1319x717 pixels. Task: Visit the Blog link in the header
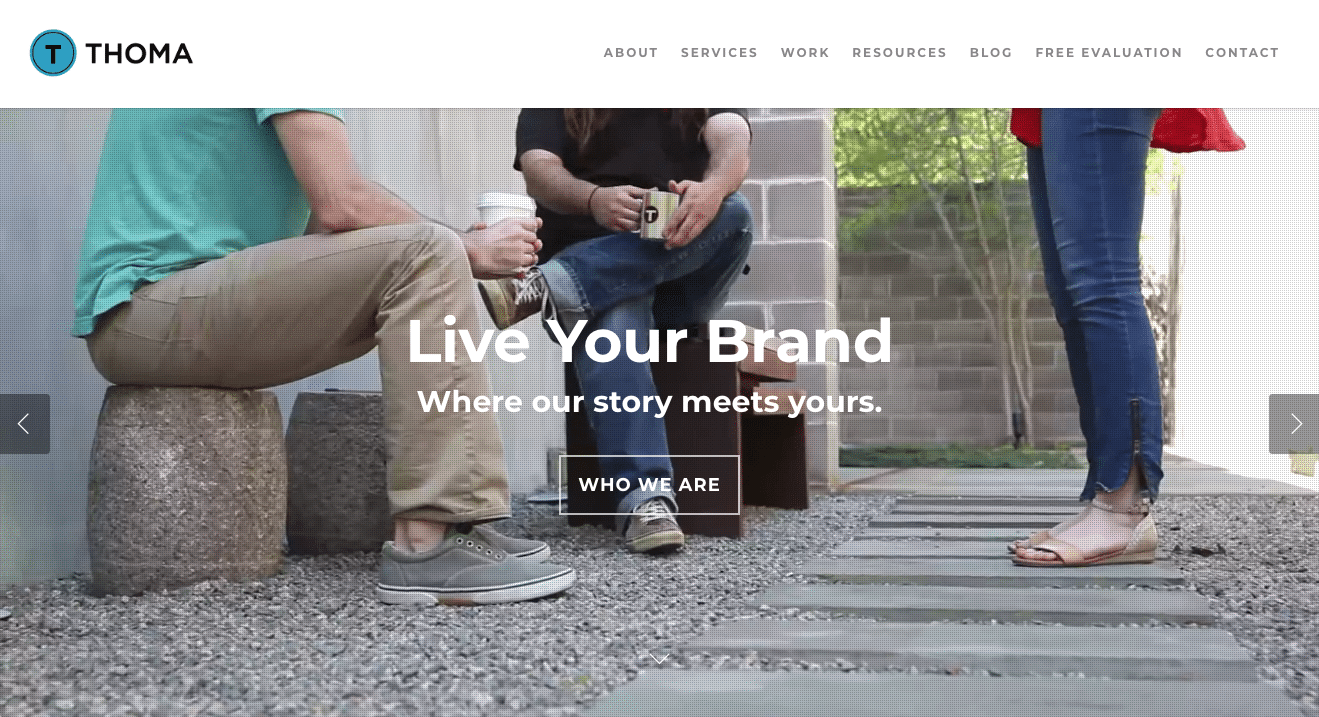tap(991, 53)
